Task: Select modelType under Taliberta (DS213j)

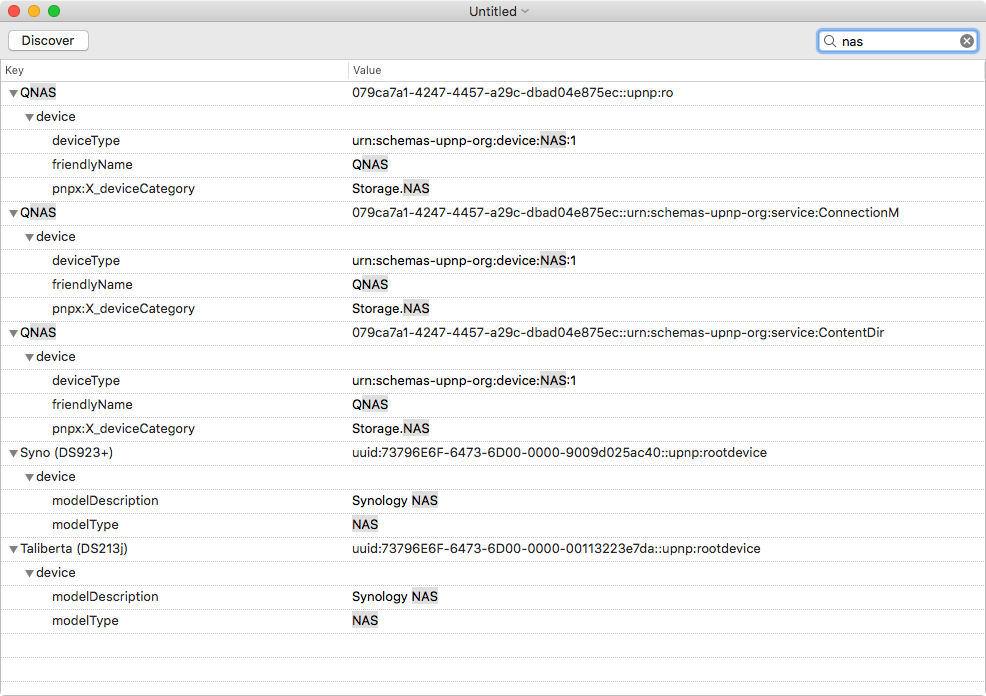Action: [493, 621]
